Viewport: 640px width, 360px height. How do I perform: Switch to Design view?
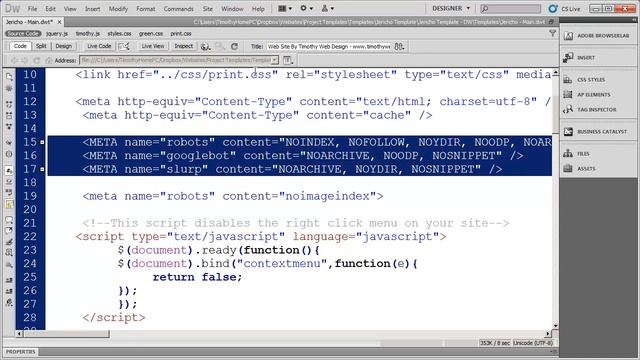tap(63, 46)
